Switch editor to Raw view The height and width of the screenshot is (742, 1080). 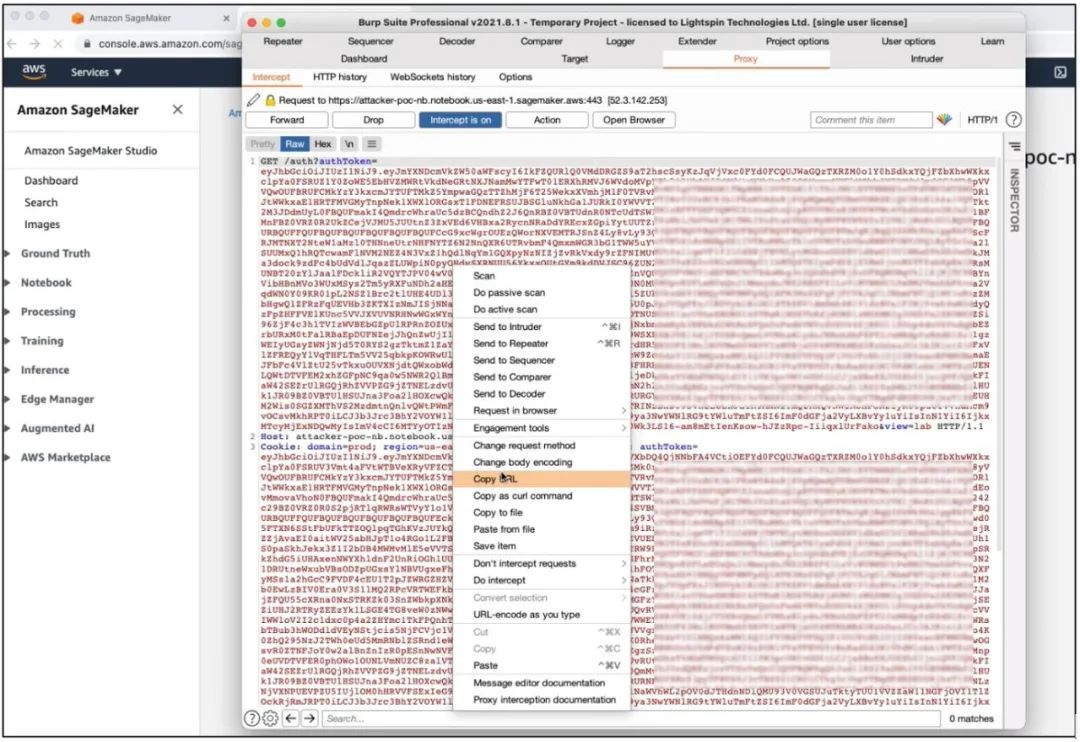coord(295,144)
